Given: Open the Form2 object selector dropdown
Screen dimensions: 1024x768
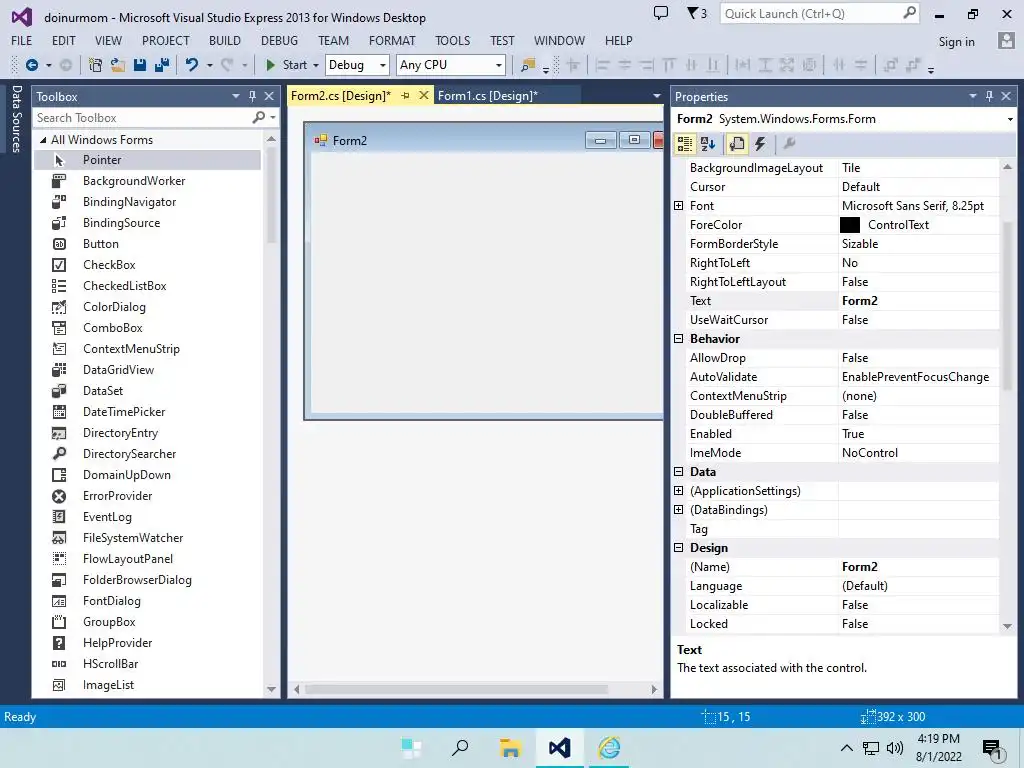Looking at the screenshot, I should coord(1010,119).
